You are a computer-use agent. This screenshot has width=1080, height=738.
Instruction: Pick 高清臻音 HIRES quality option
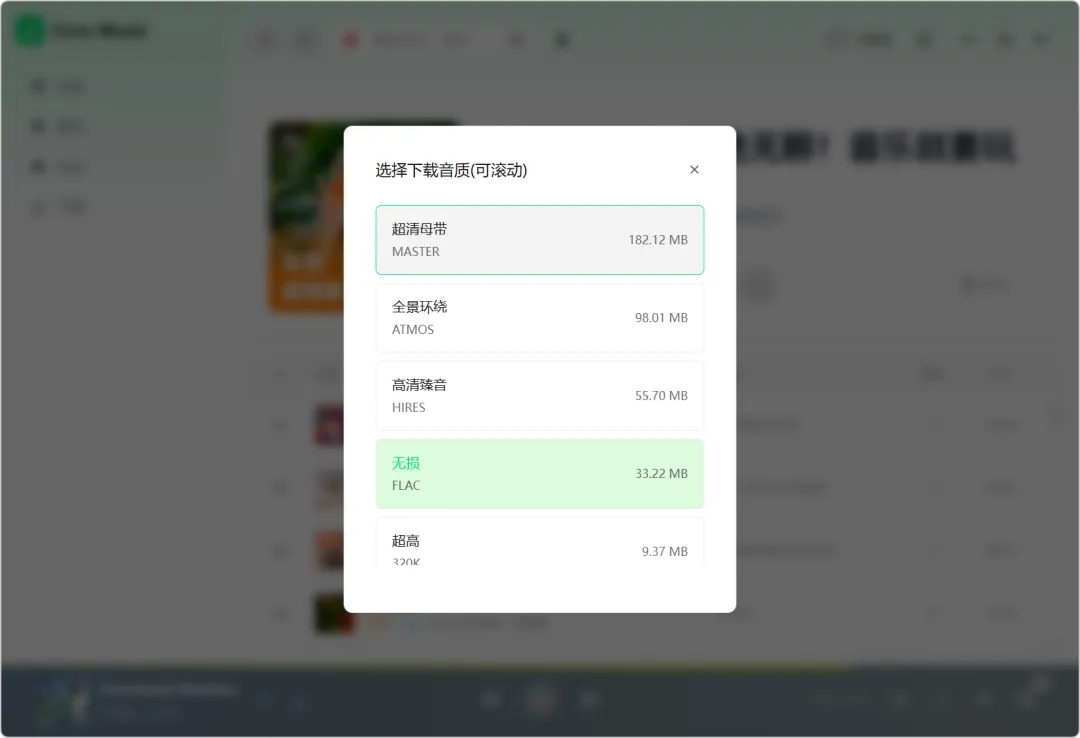click(x=539, y=396)
